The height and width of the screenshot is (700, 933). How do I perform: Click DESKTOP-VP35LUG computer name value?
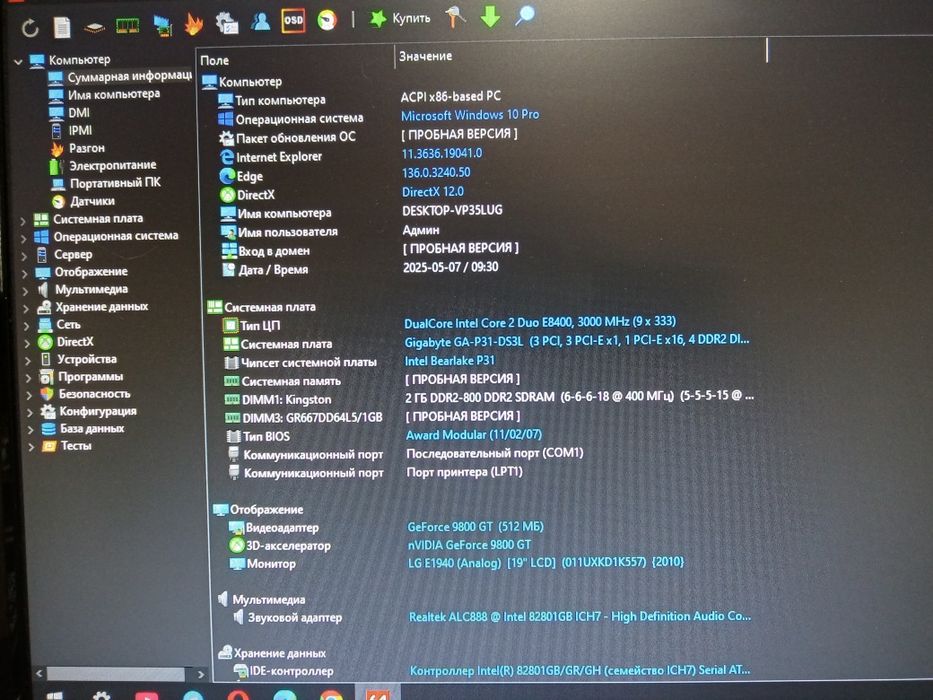(452, 210)
